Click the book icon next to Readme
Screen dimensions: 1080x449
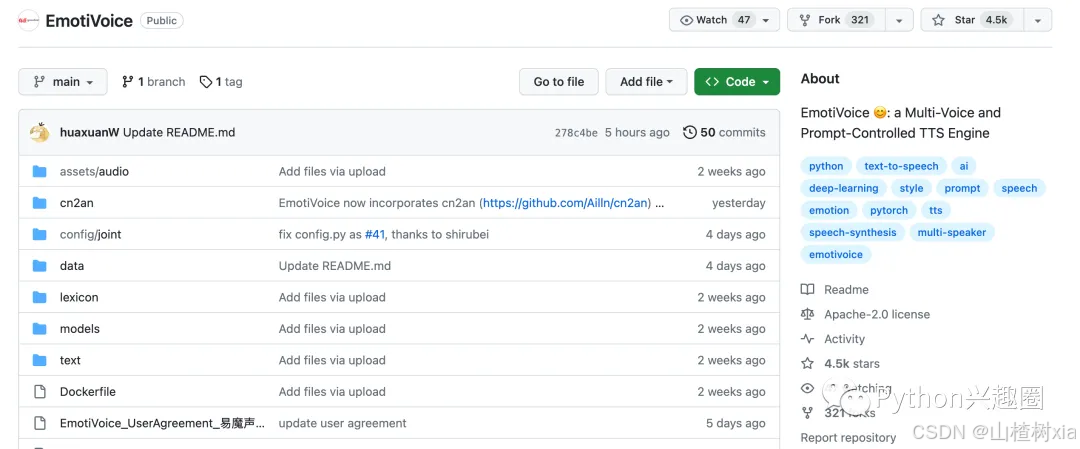[807, 290]
